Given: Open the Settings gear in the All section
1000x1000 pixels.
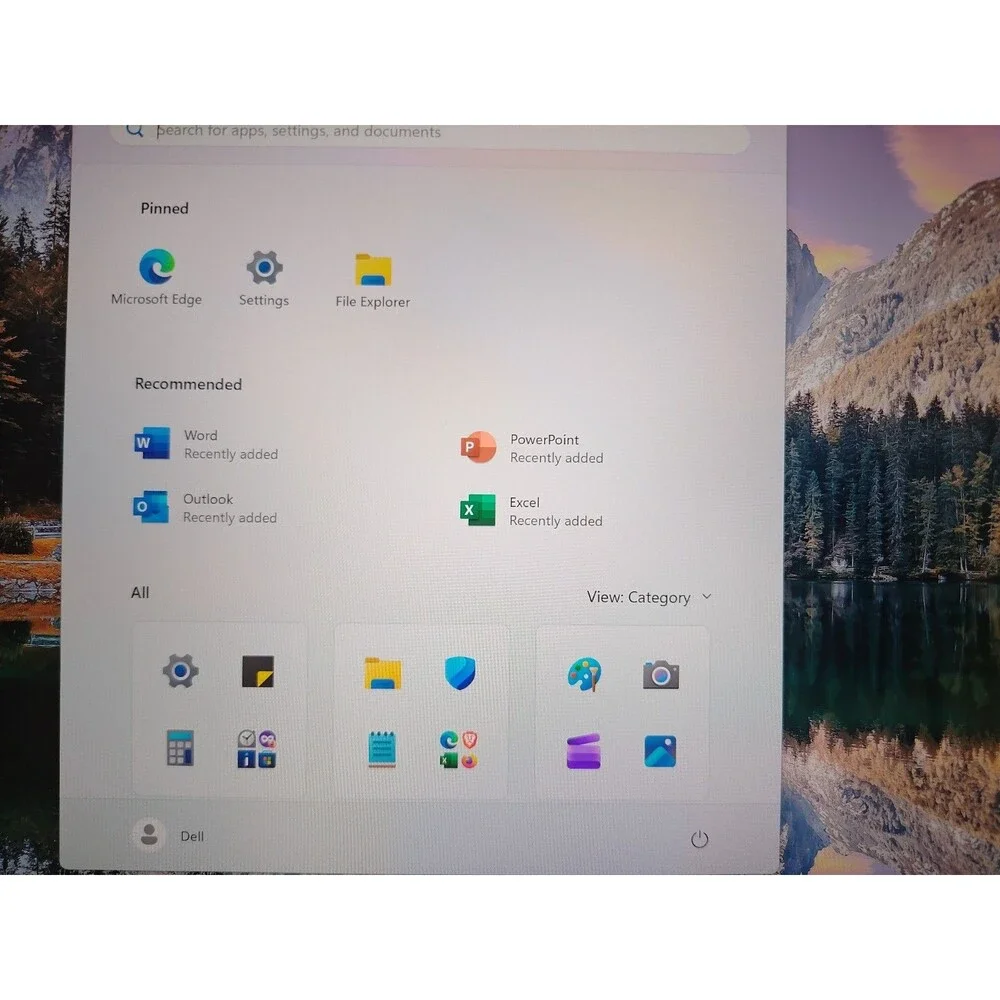Looking at the screenshot, I should click(180, 671).
